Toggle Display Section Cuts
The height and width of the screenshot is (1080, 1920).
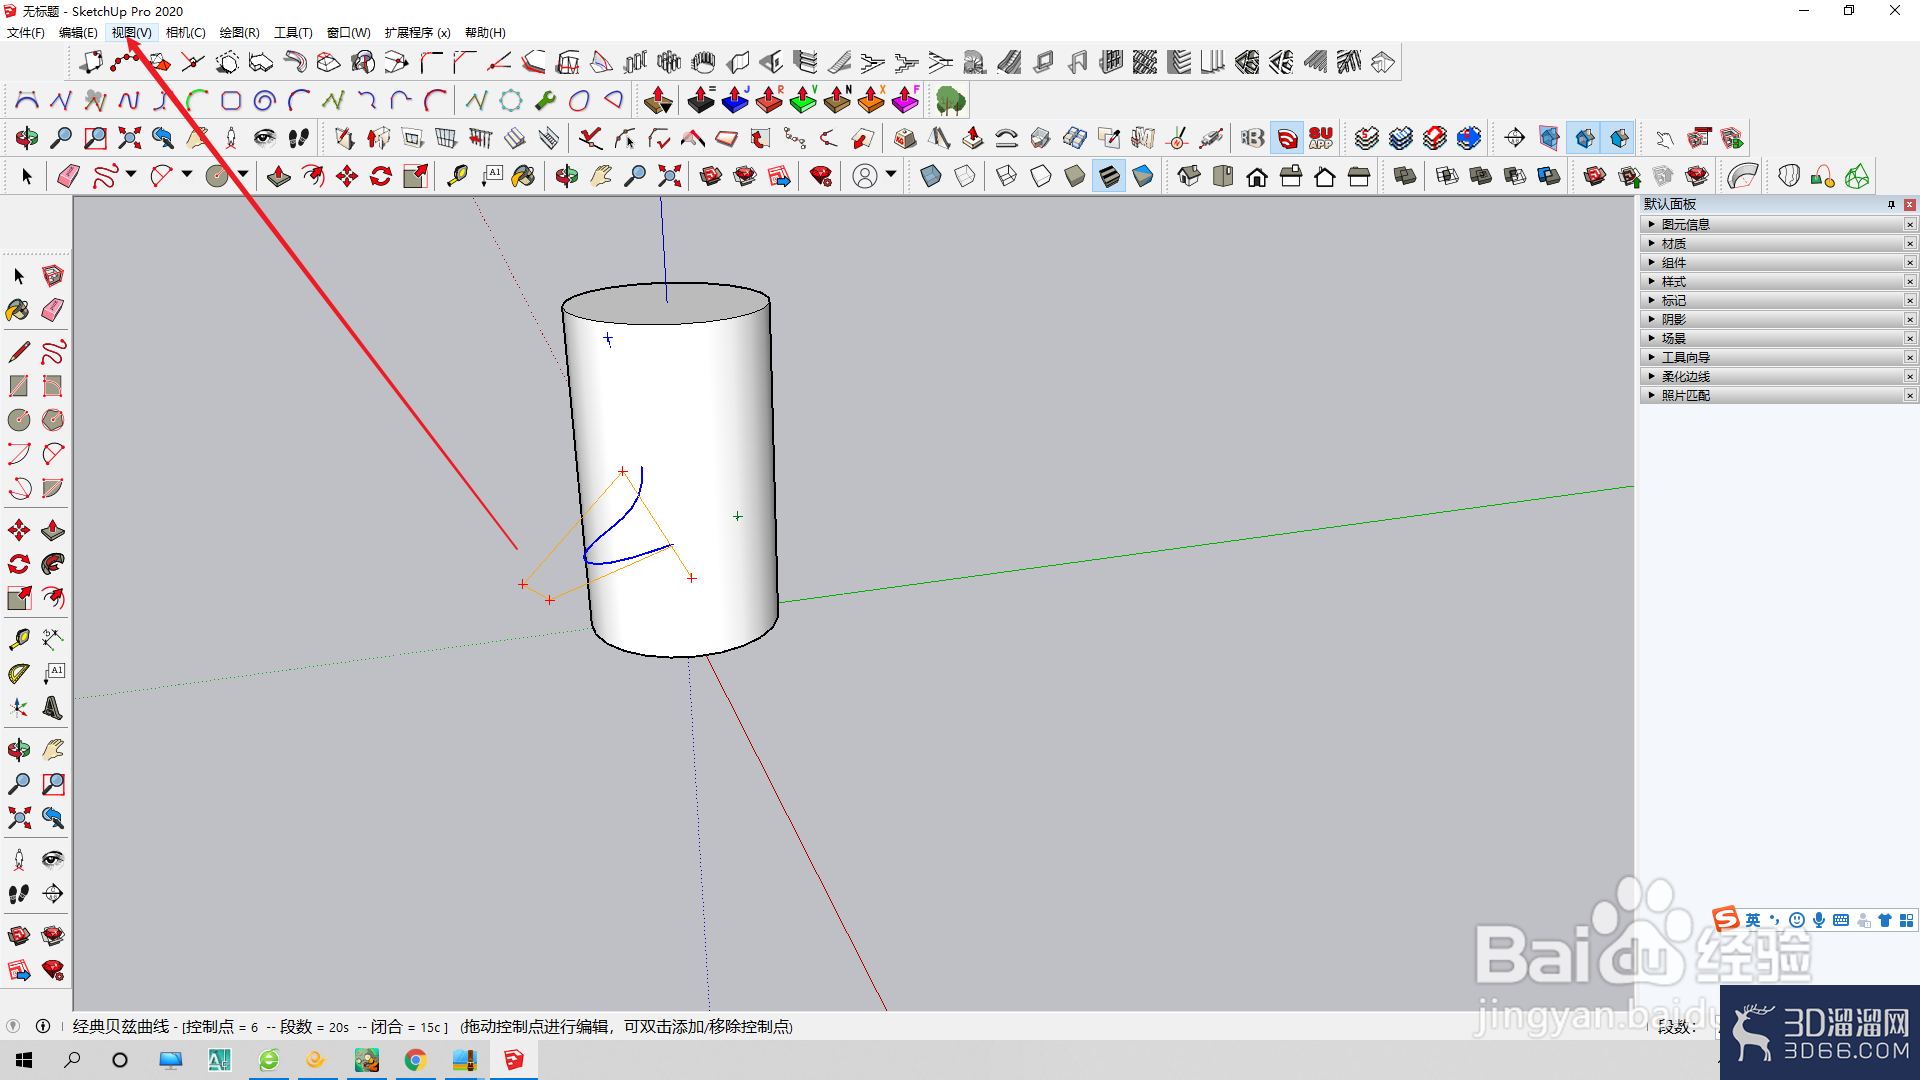click(x=1585, y=138)
